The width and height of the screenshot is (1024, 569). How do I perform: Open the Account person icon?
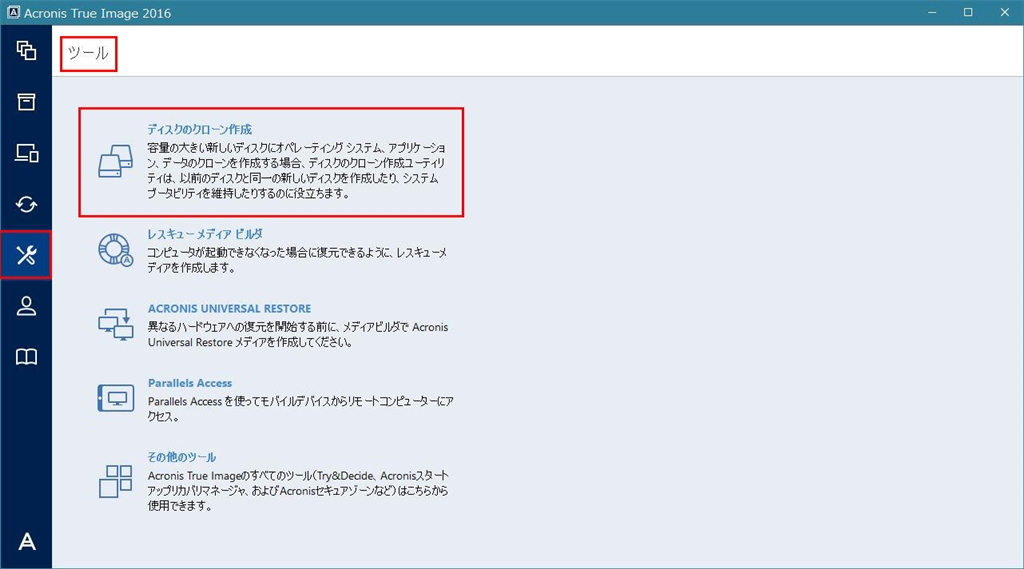click(x=26, y=306)
